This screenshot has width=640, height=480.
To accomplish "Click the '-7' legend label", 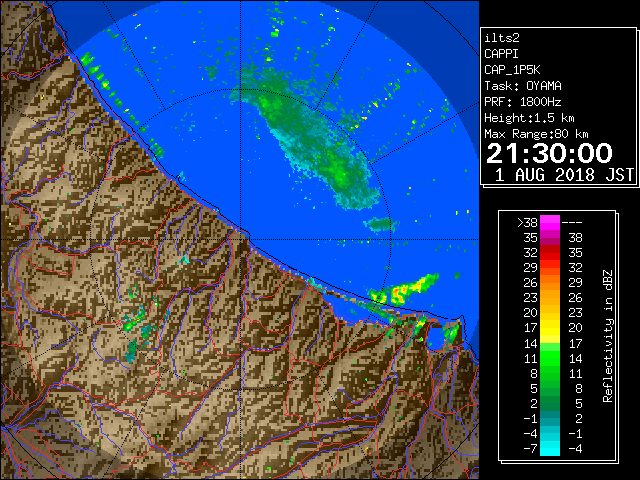I will pos(530,449).
